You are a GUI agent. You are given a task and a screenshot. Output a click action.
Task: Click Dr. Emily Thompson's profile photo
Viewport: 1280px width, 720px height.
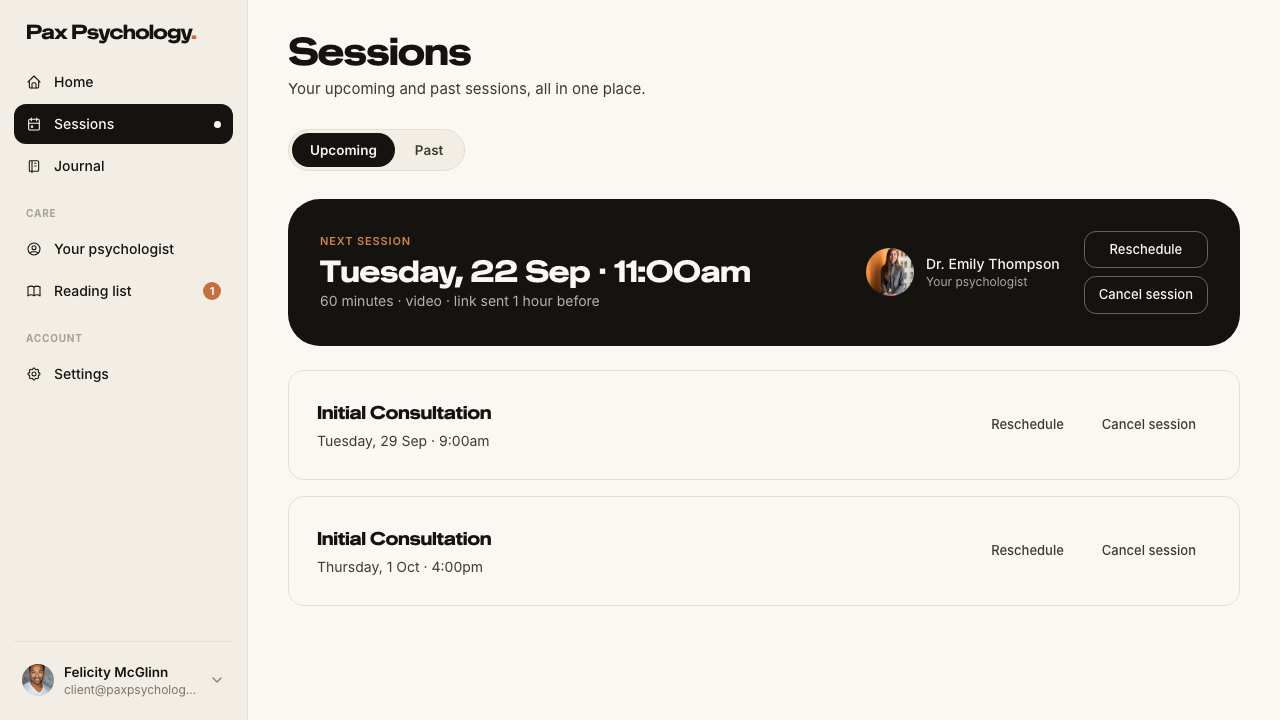(x=890, y=272)
